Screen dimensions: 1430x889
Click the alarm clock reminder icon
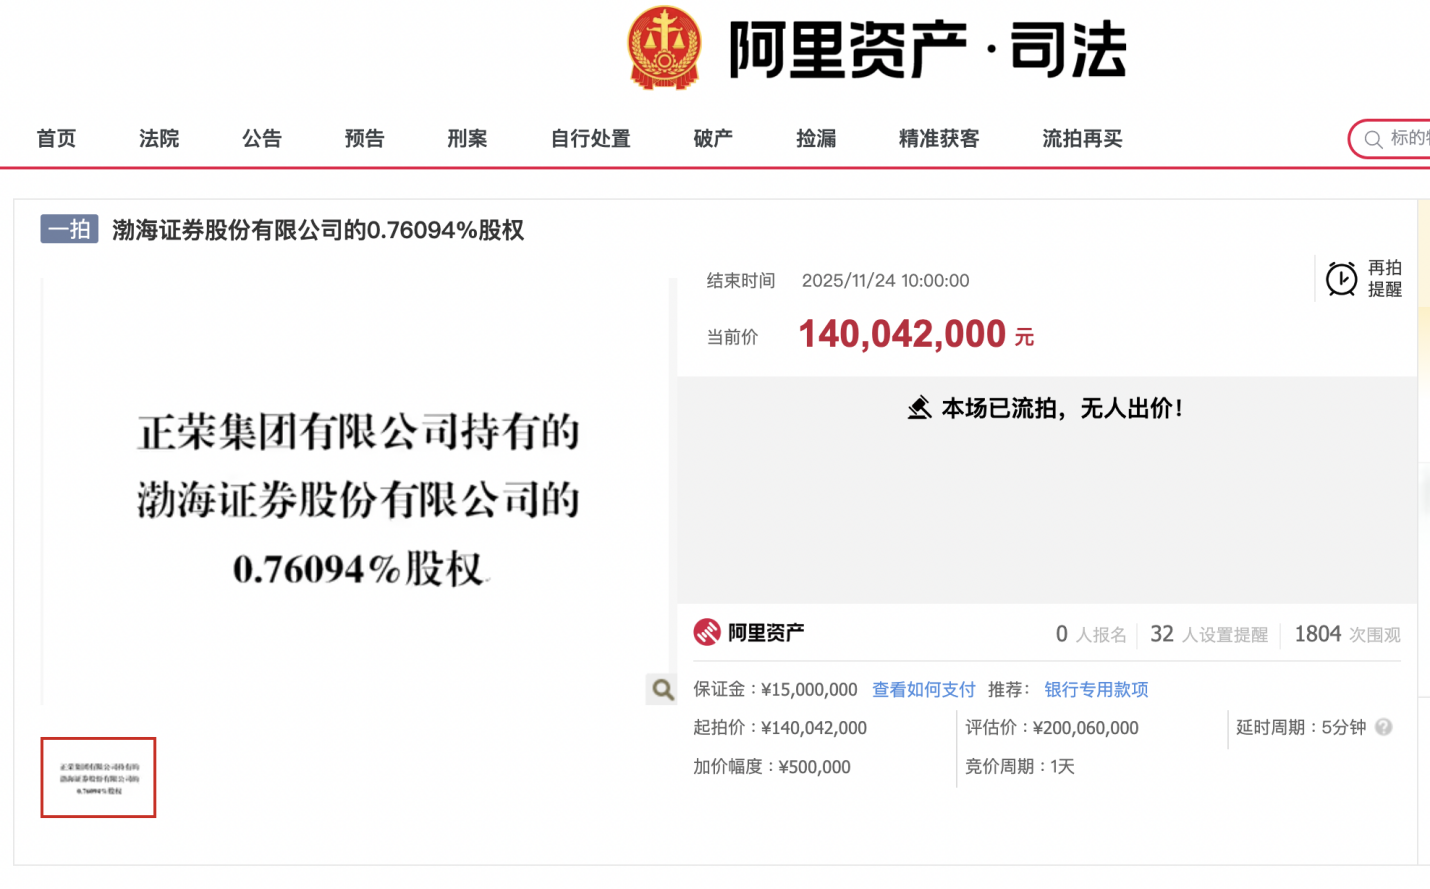coord(1341,279)
